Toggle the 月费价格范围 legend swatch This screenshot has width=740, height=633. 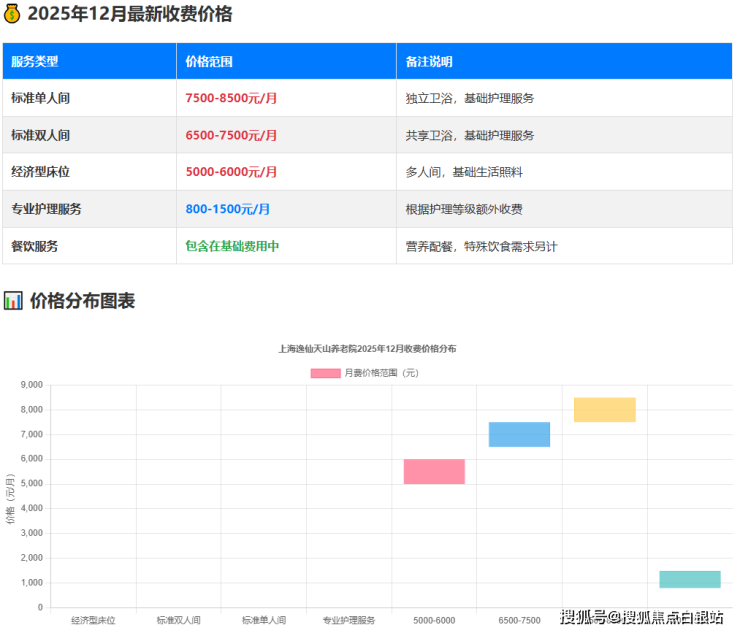pyautogui.click(x=325, y=373)
